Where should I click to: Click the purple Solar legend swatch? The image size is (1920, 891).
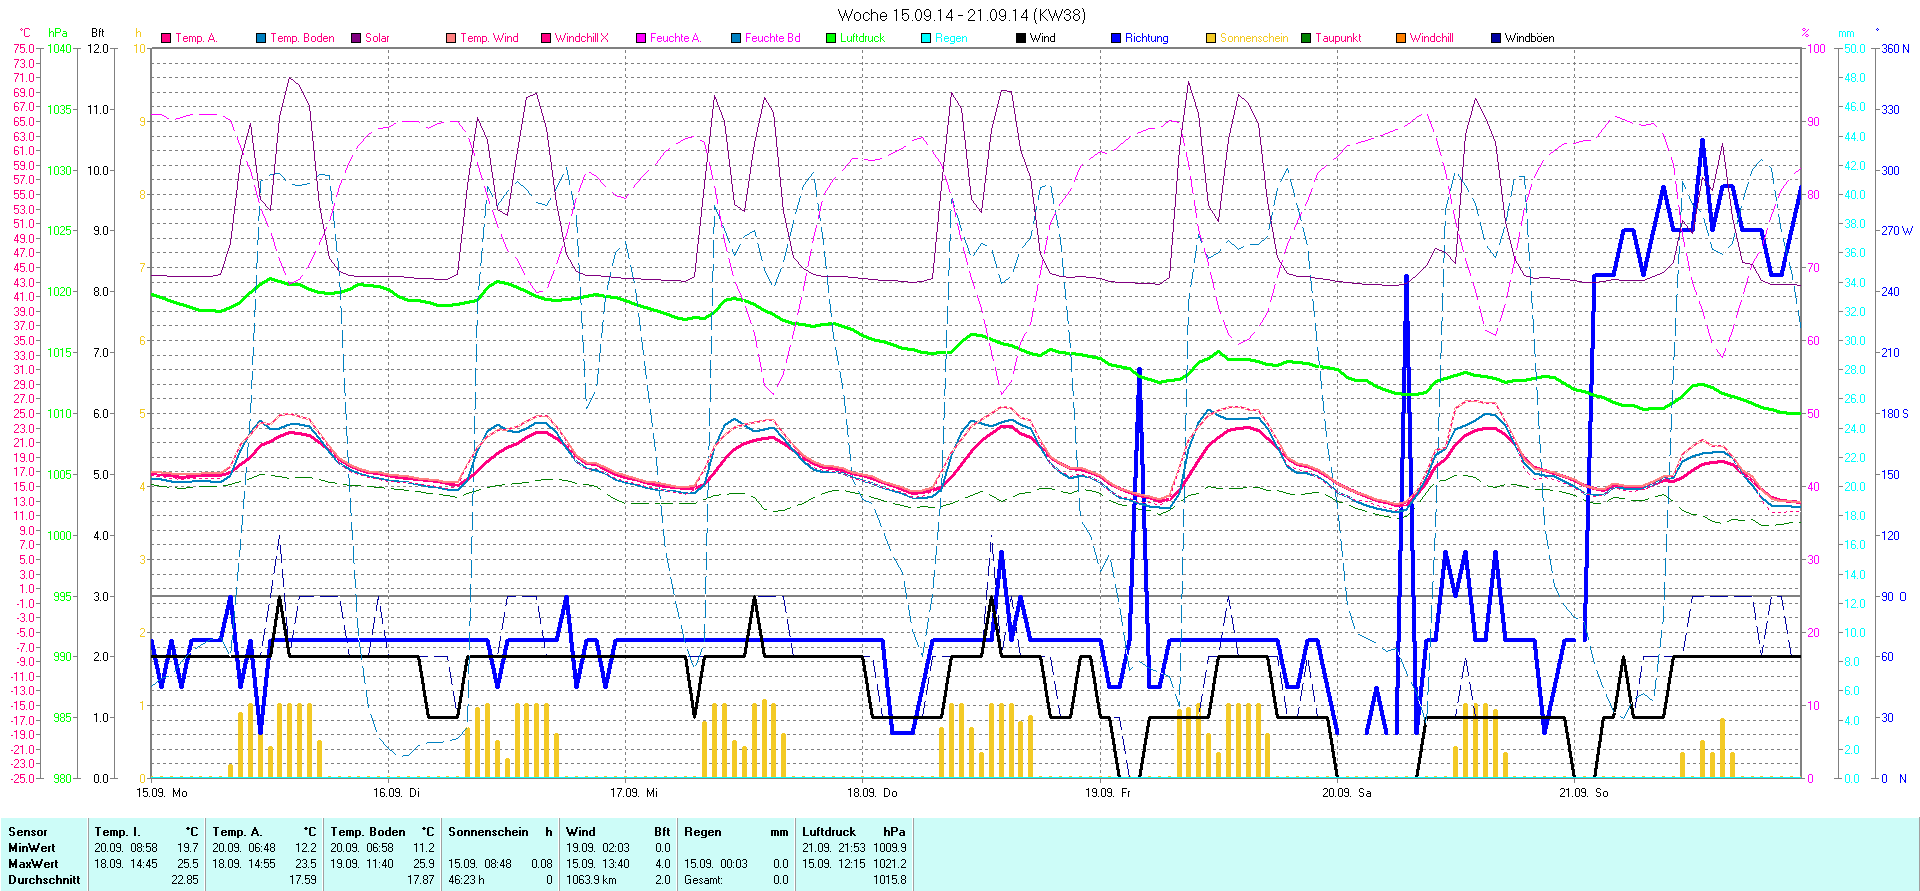coord(356,38)
